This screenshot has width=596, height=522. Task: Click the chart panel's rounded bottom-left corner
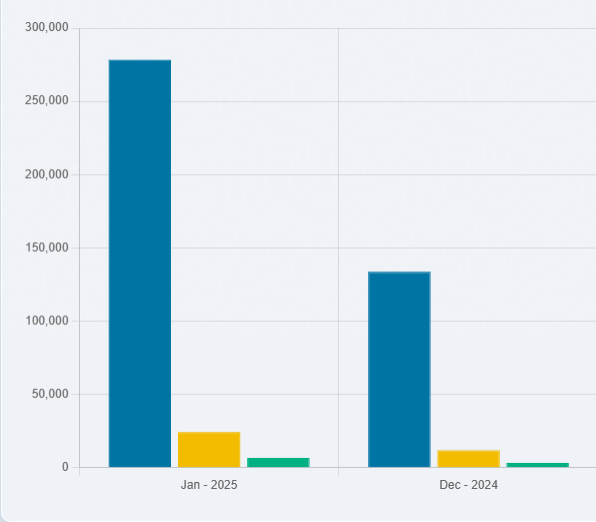click(x=5, y=516)
